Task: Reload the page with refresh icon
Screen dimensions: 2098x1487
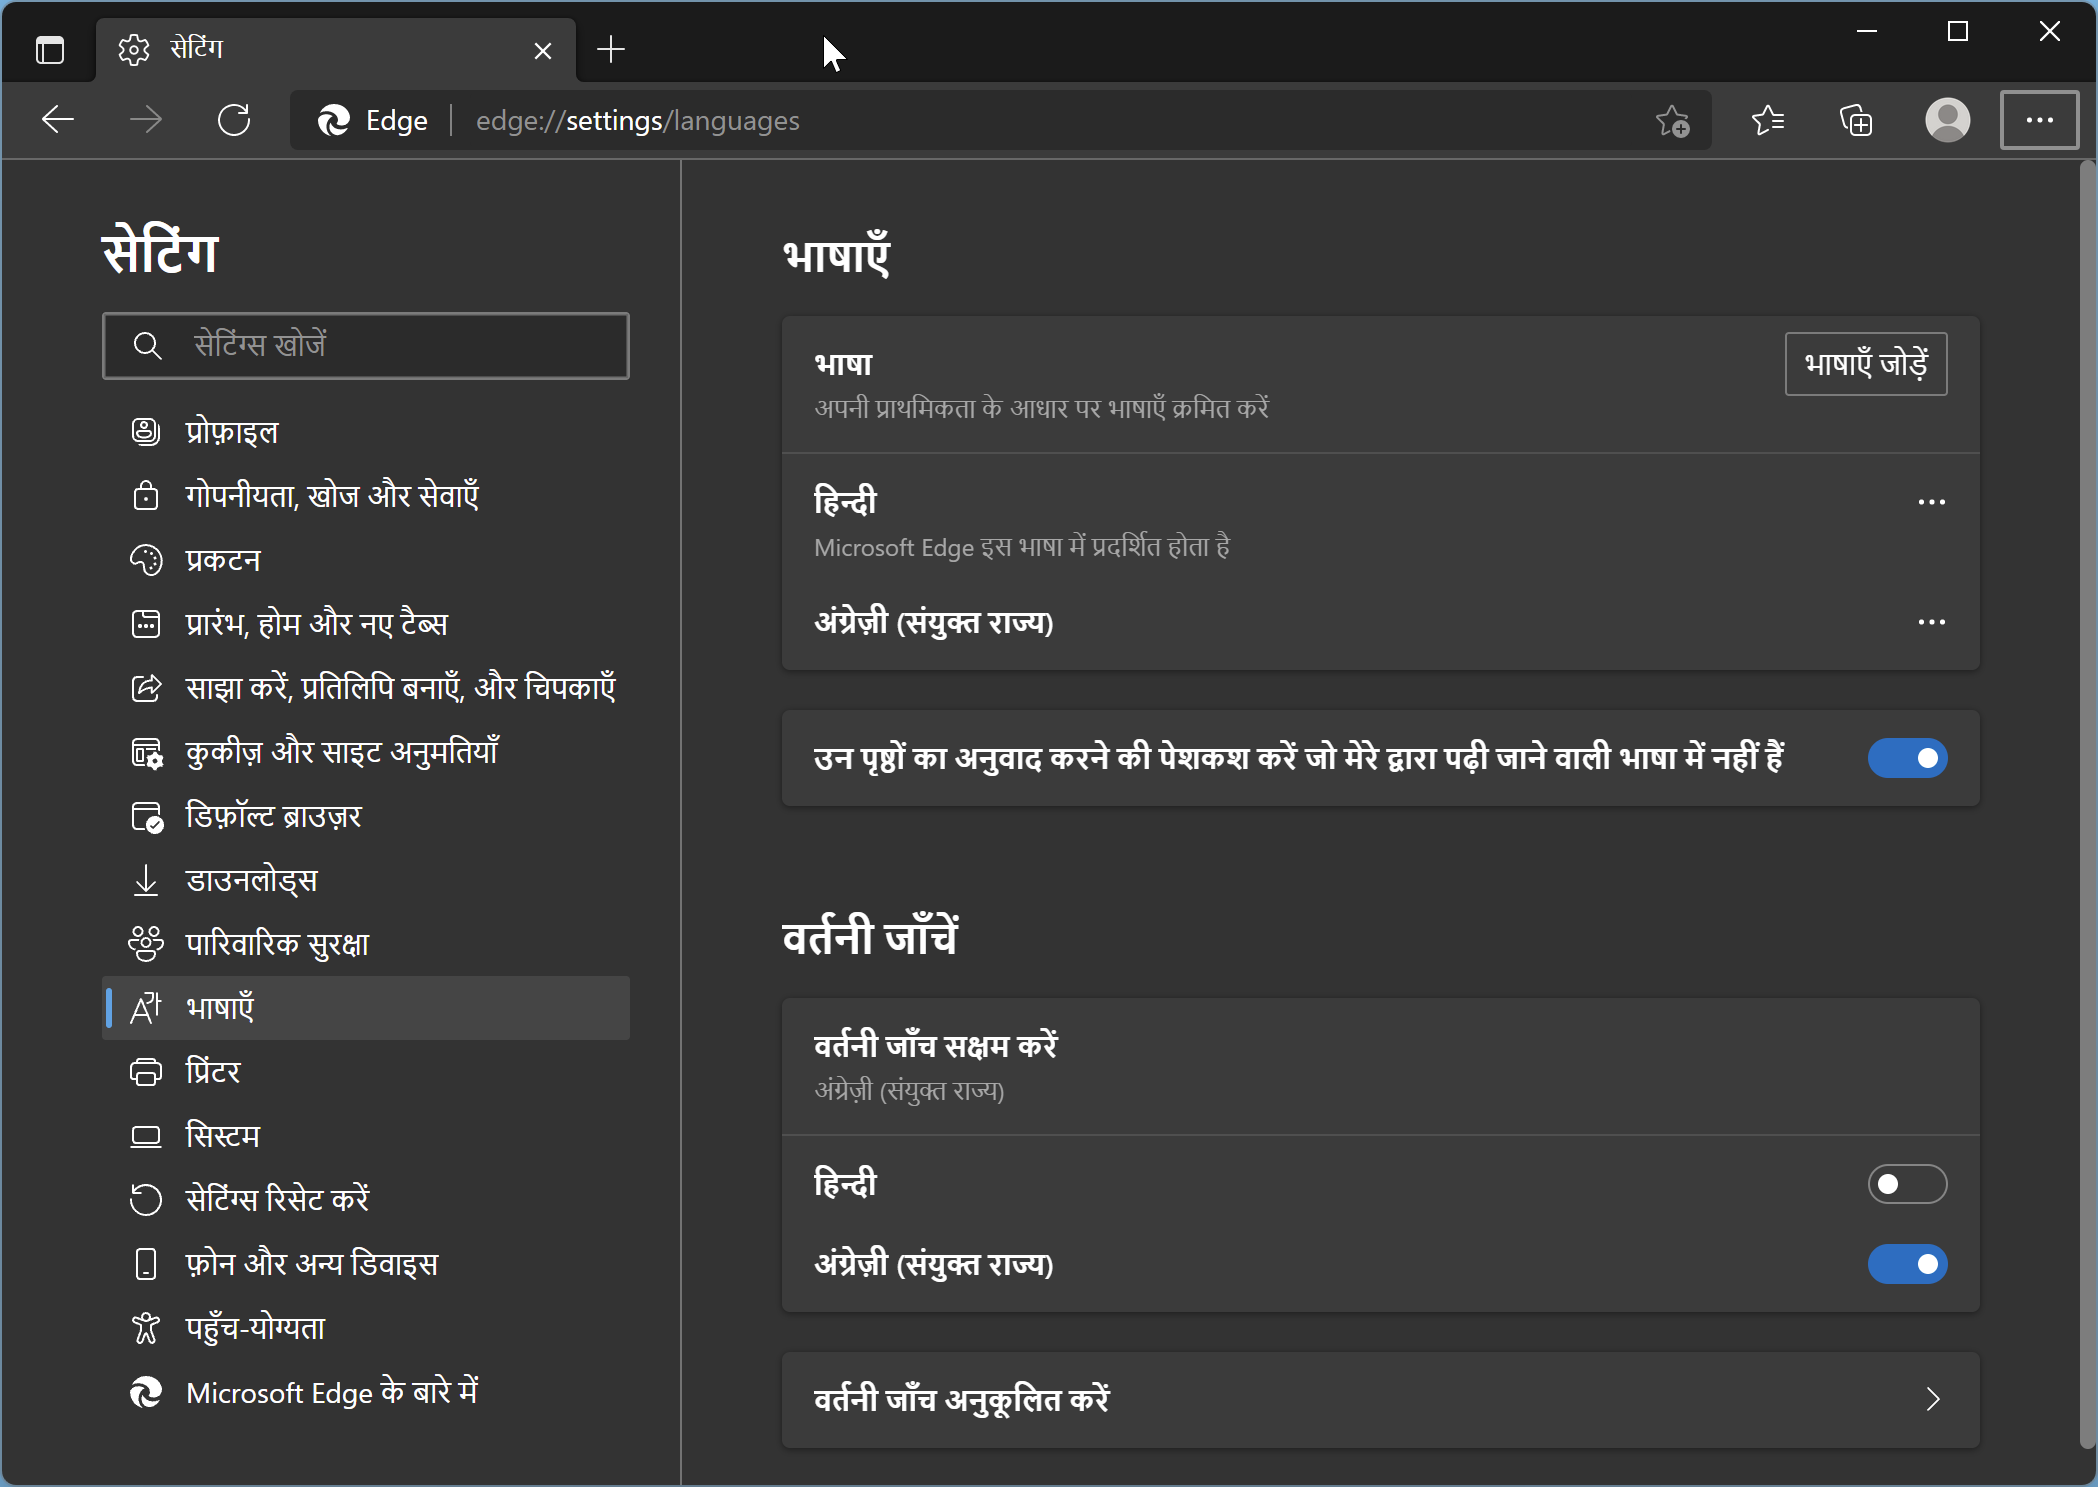Action: coord(234,120)
